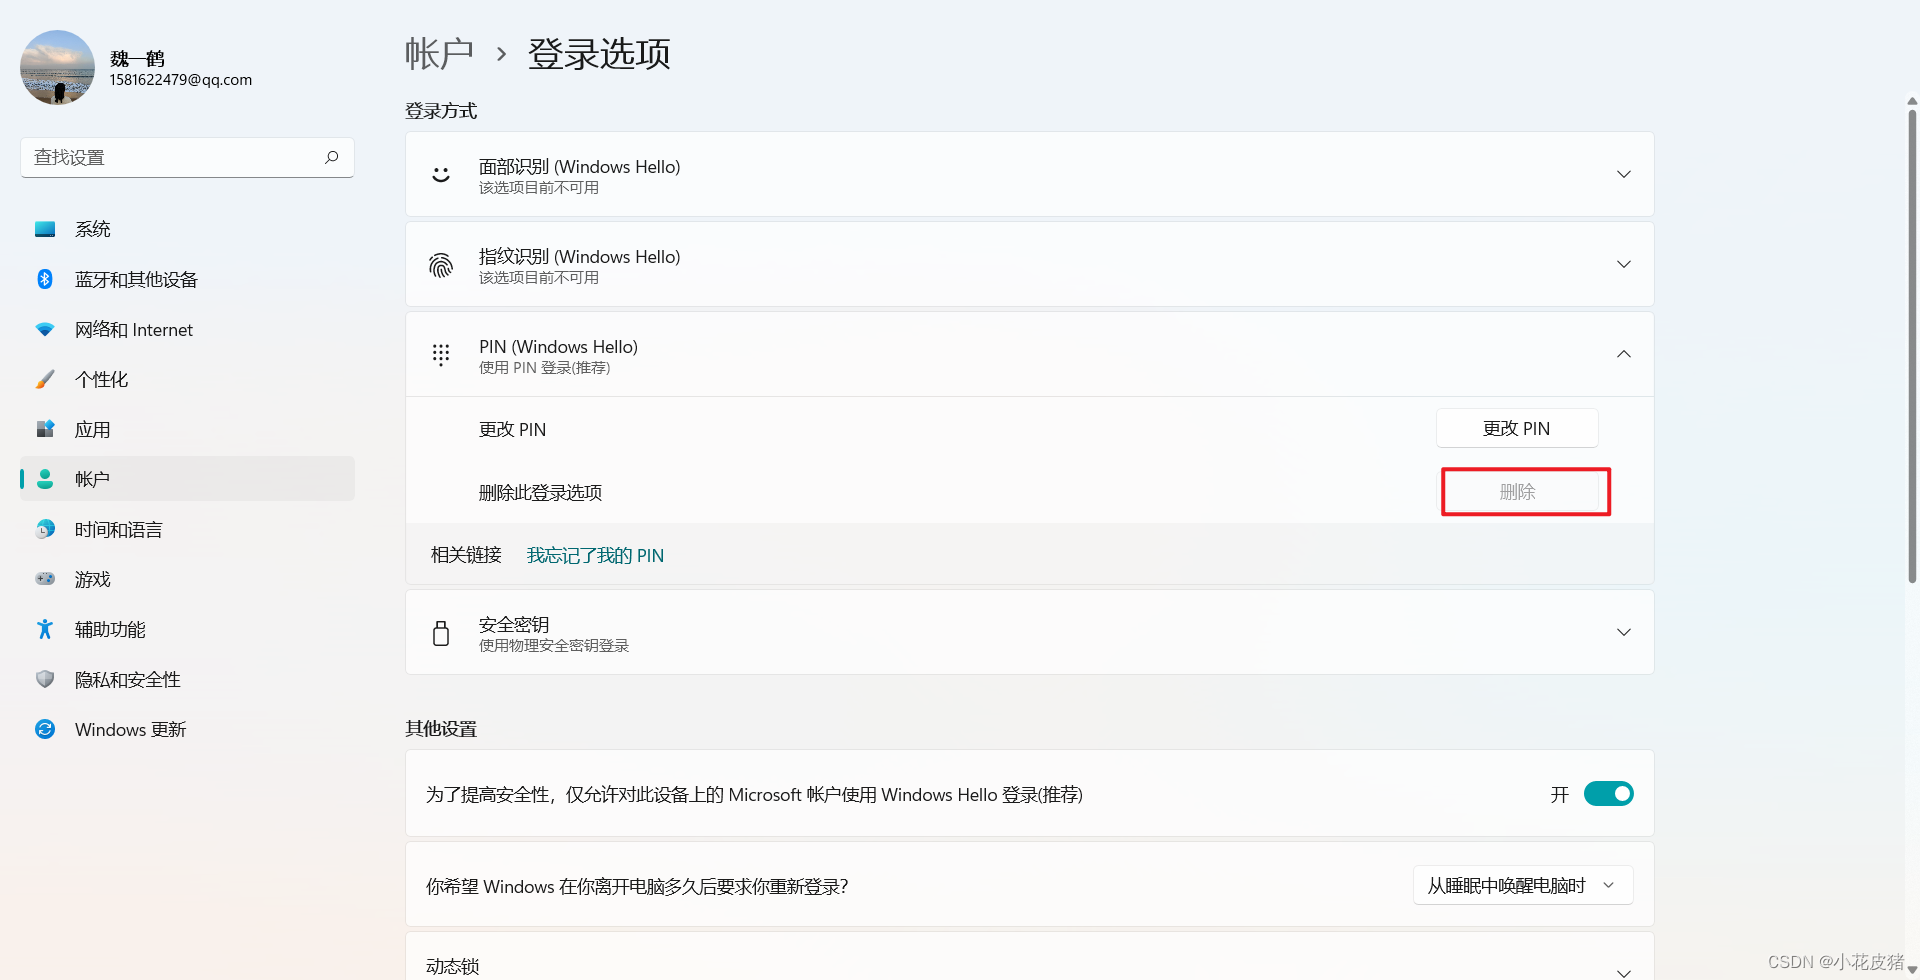This screenshot has height=980, width=1920.
Task: Click the 隐私和安全性 shield icon
Action: pyautogui.click(x=45, y=679)
